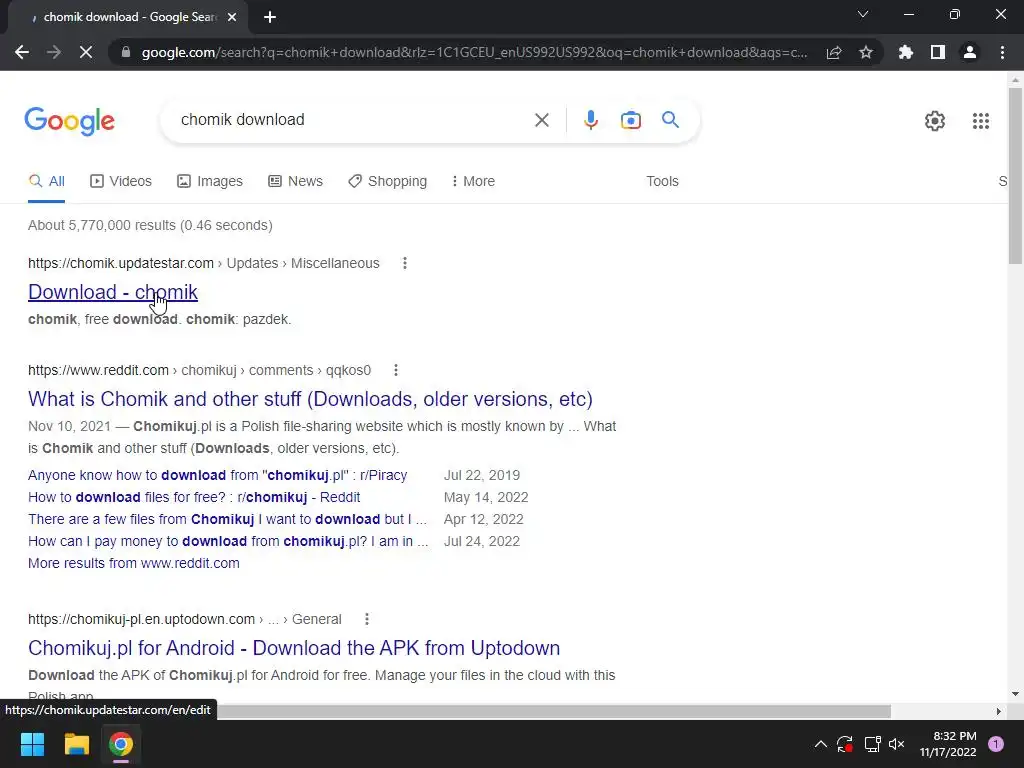Open the taskbar clock and date
1024x768 pixels.
point(948,744)
